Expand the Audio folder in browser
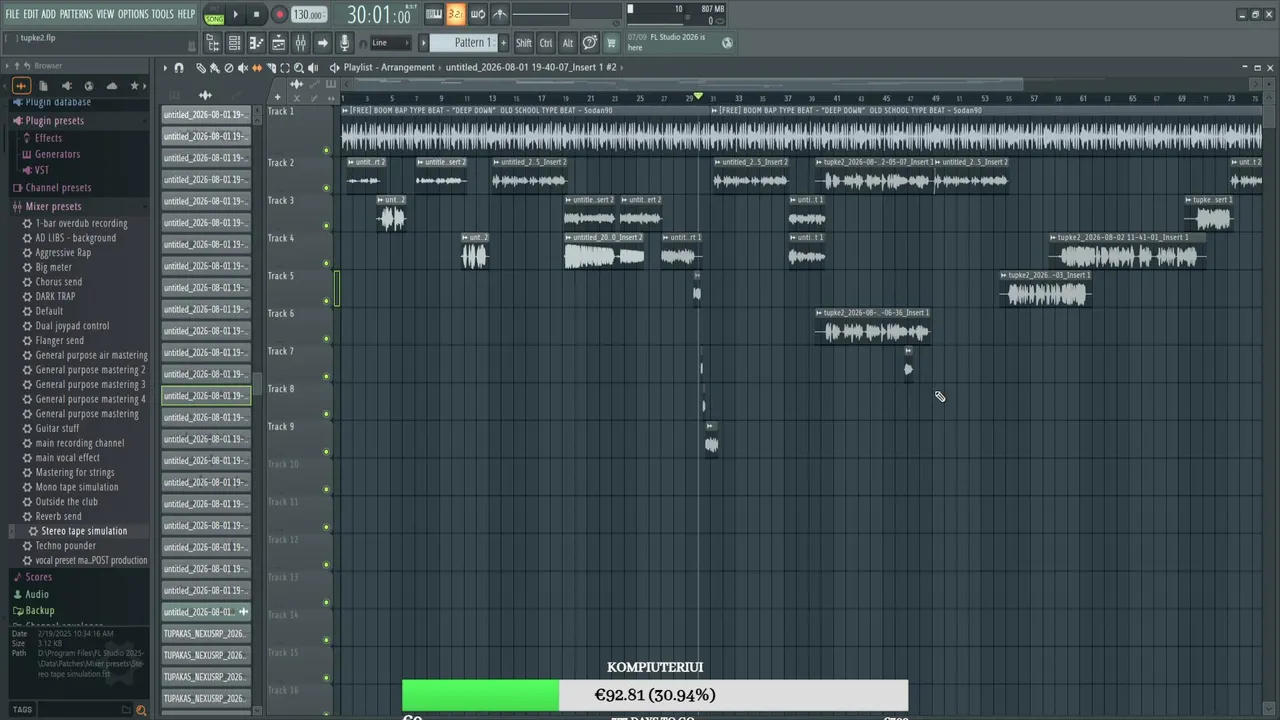Screen dimensions: 1280x720 pyautogui.click(x=36, y=594)
